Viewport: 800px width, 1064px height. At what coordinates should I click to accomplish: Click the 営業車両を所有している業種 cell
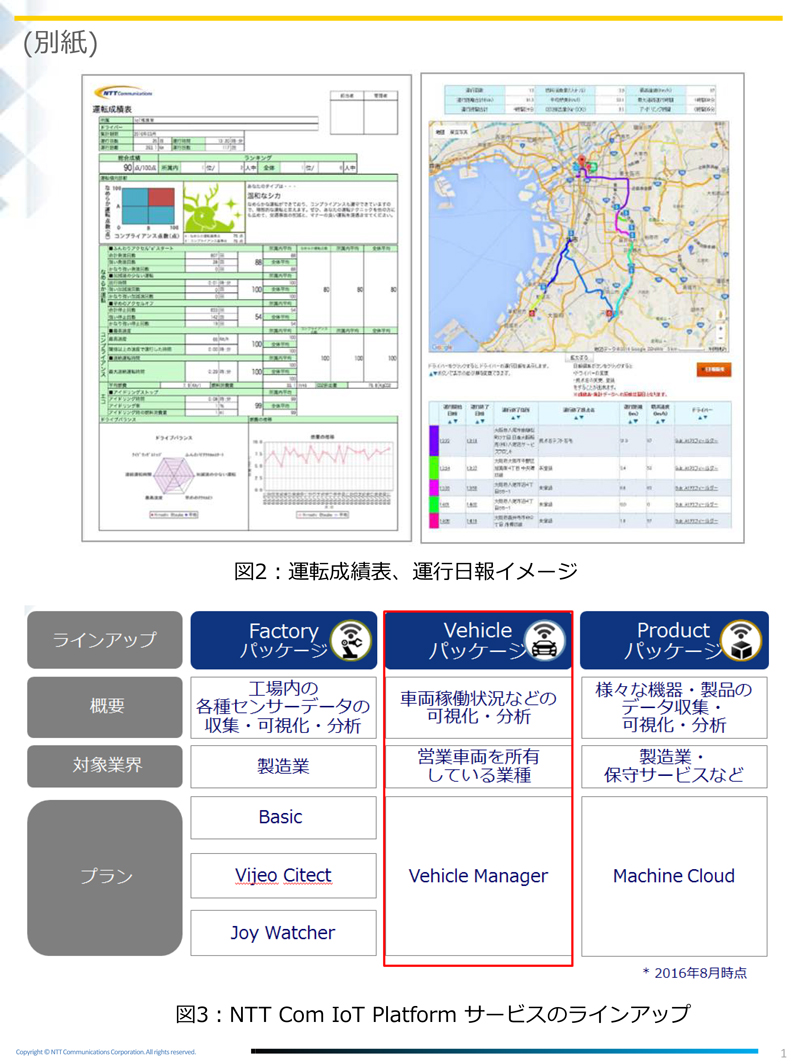[478, 767]
